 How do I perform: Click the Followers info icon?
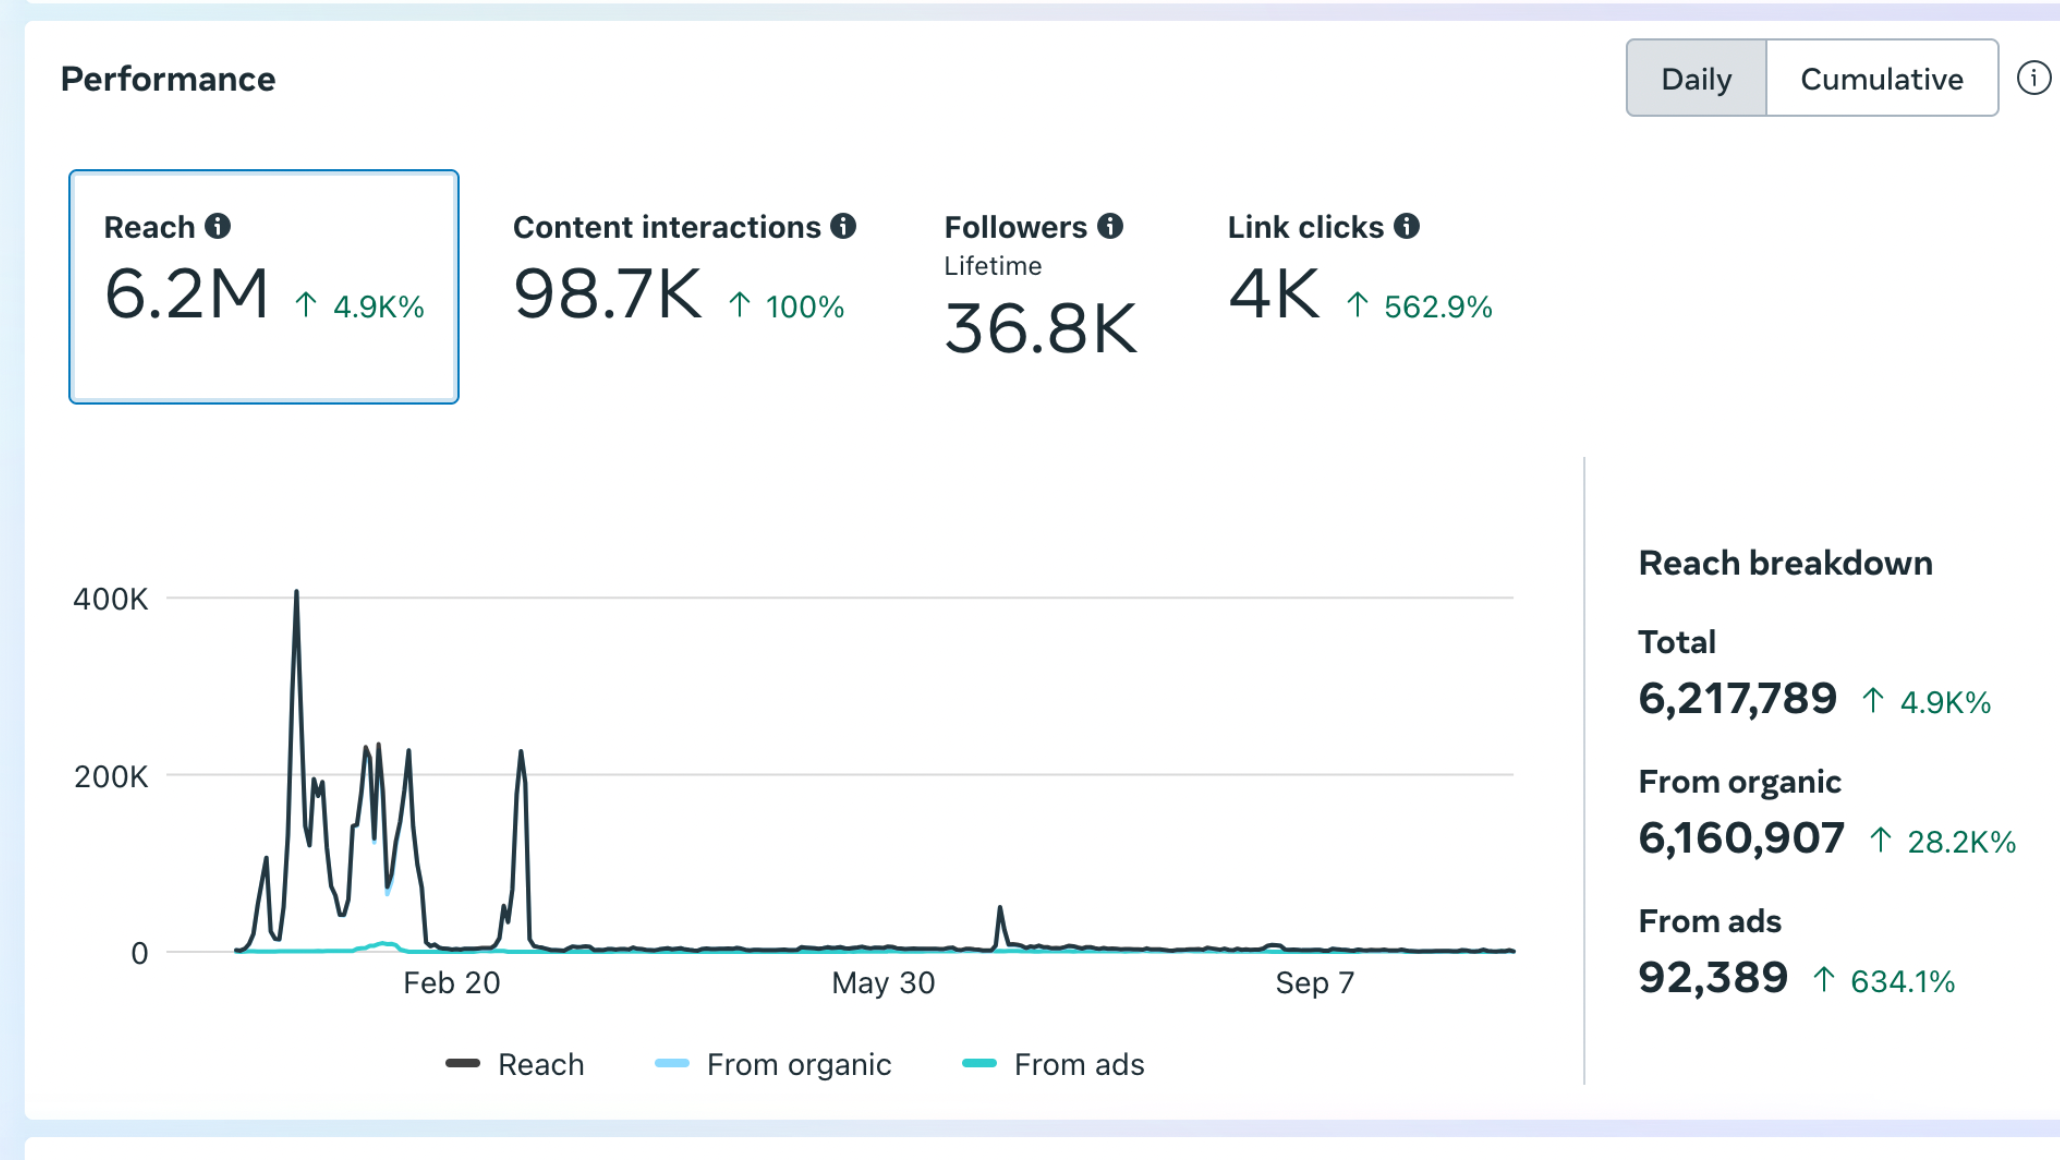coord(1110,227)
